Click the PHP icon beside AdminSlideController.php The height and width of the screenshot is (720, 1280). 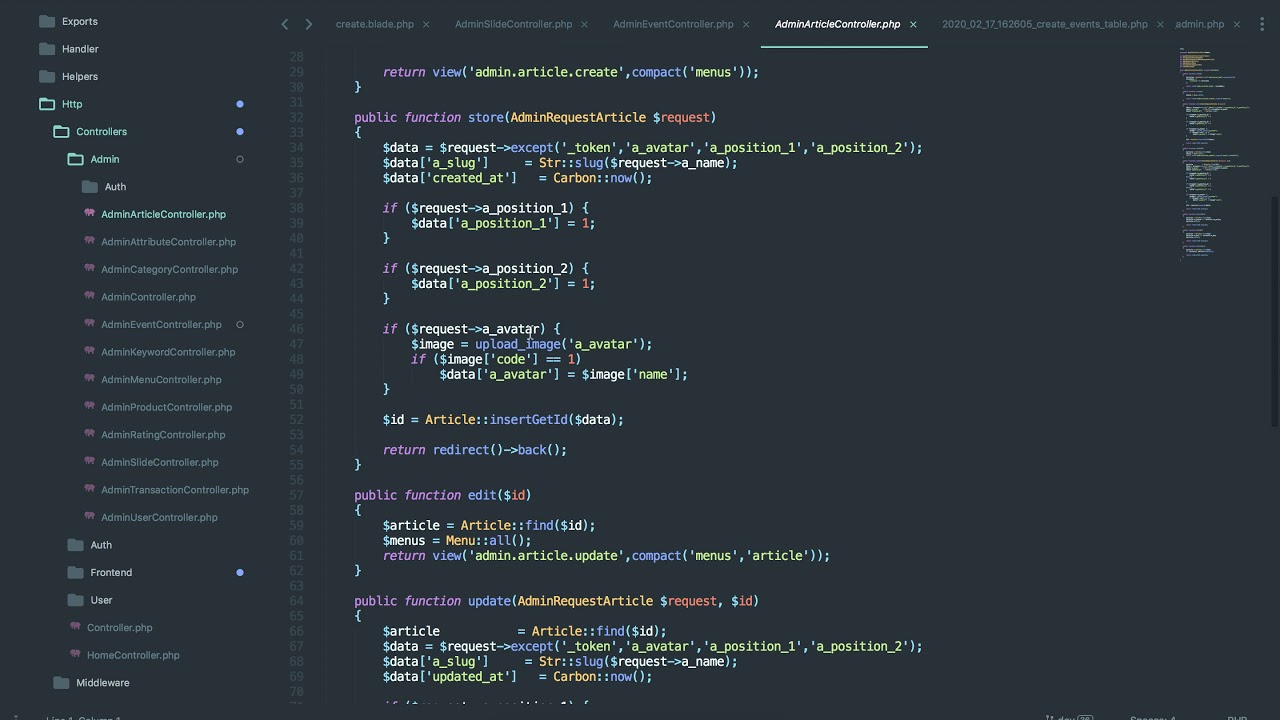coord(90,461)
